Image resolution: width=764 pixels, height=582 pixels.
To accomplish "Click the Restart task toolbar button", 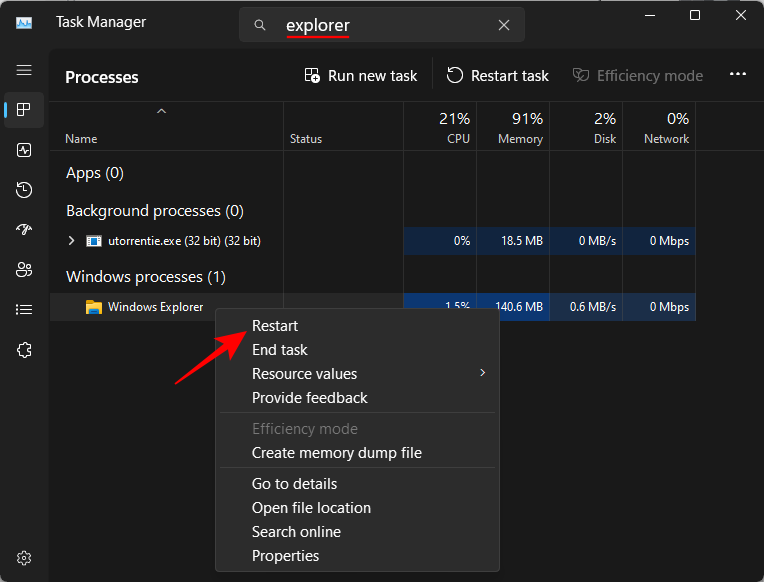I will point(497,76).
